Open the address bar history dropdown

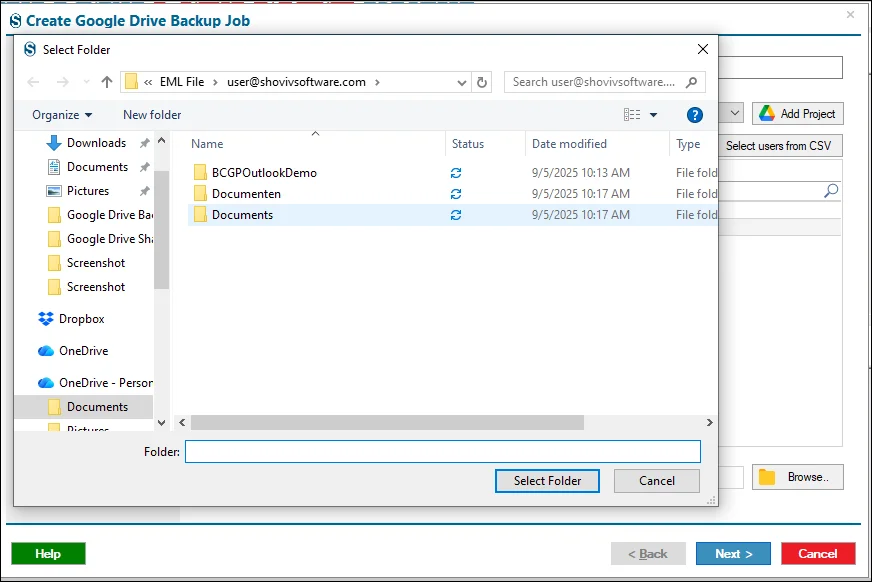coord(462,82)
